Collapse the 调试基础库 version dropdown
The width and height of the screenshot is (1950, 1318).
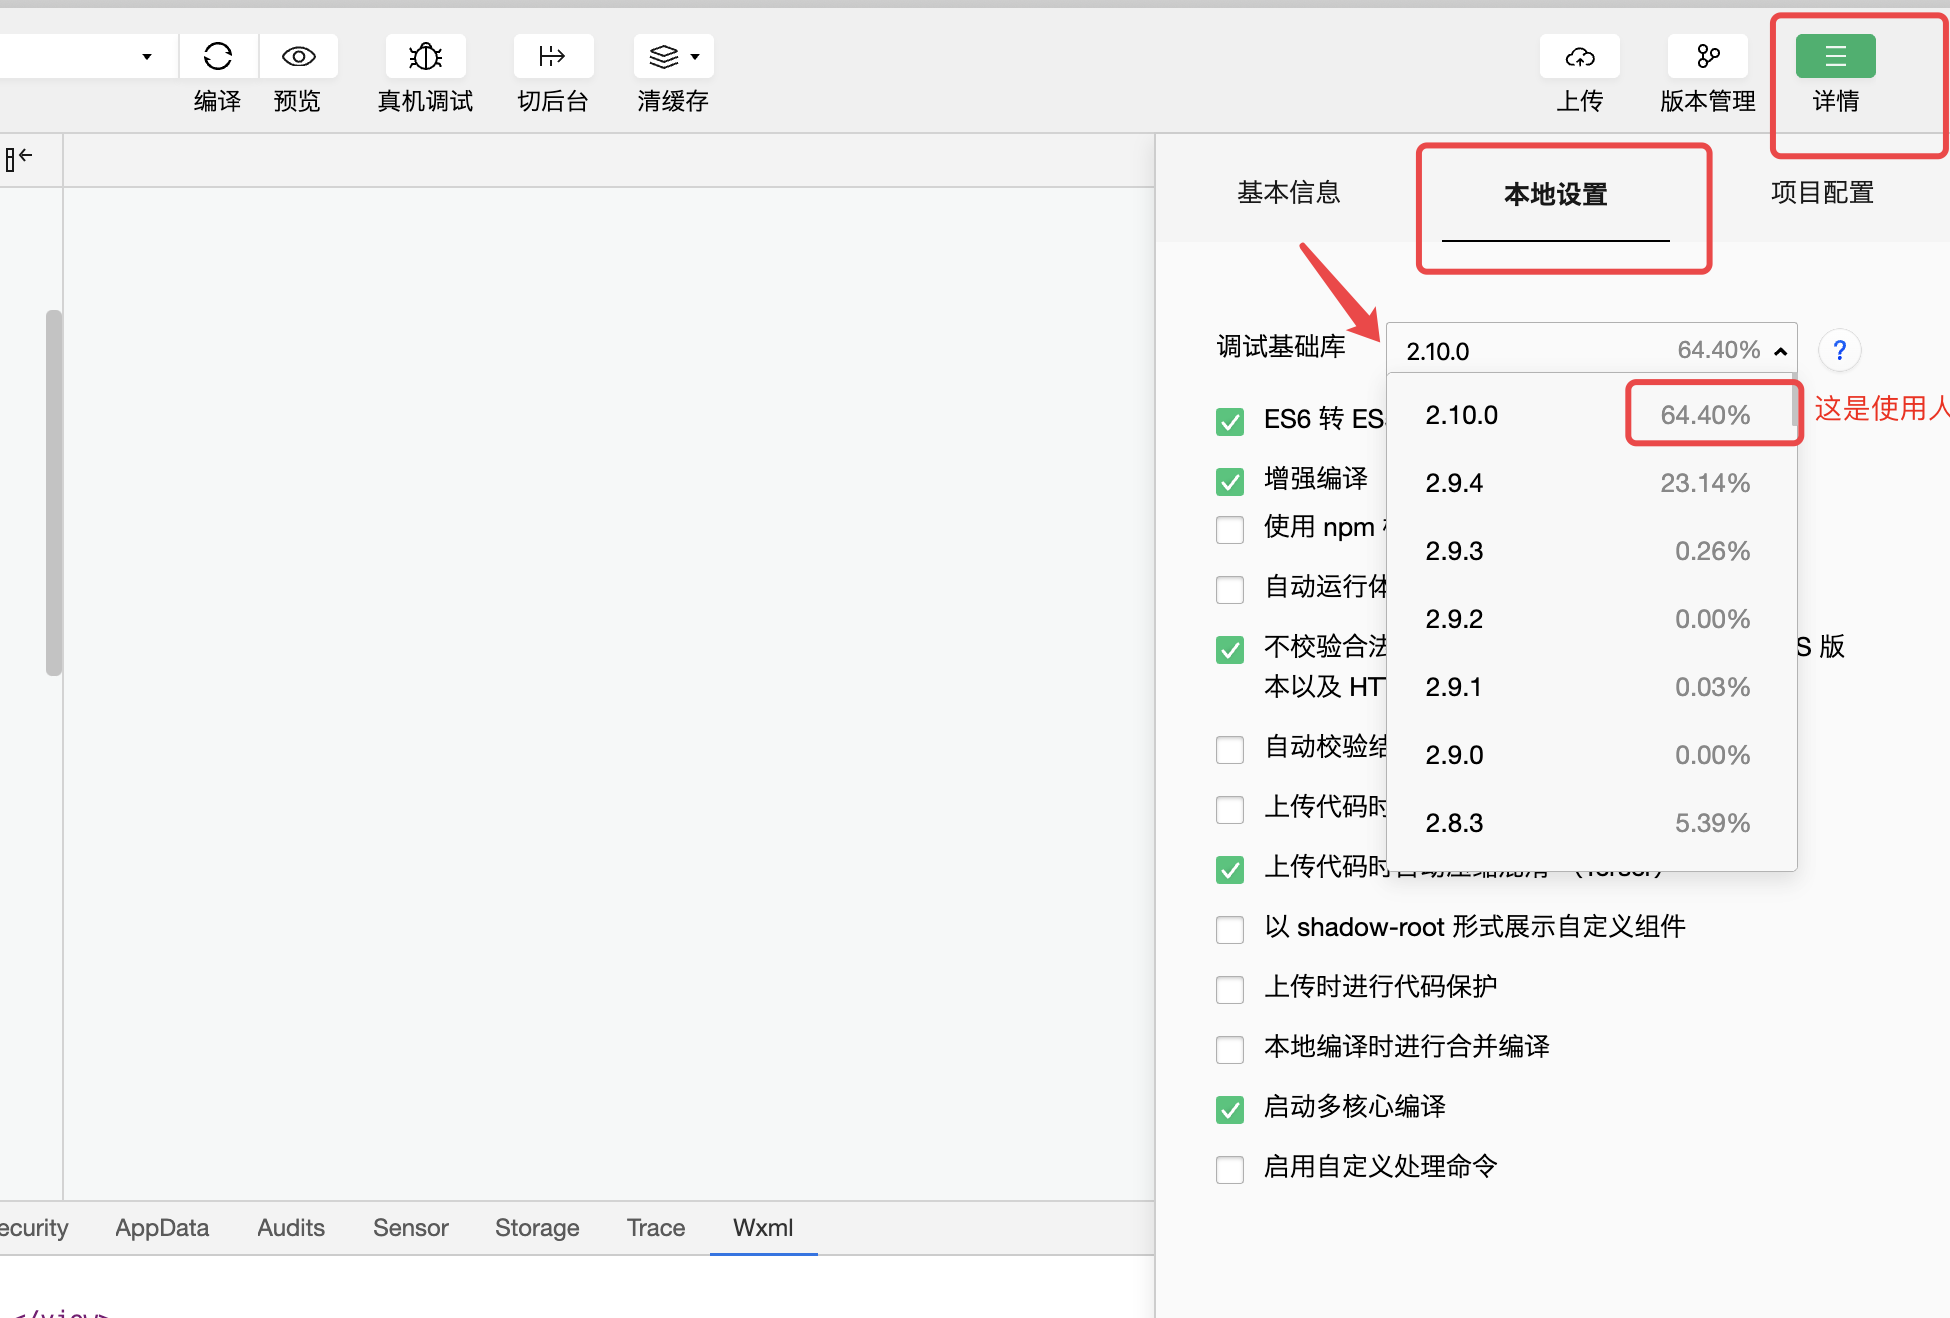click(x=1780, y=351)
